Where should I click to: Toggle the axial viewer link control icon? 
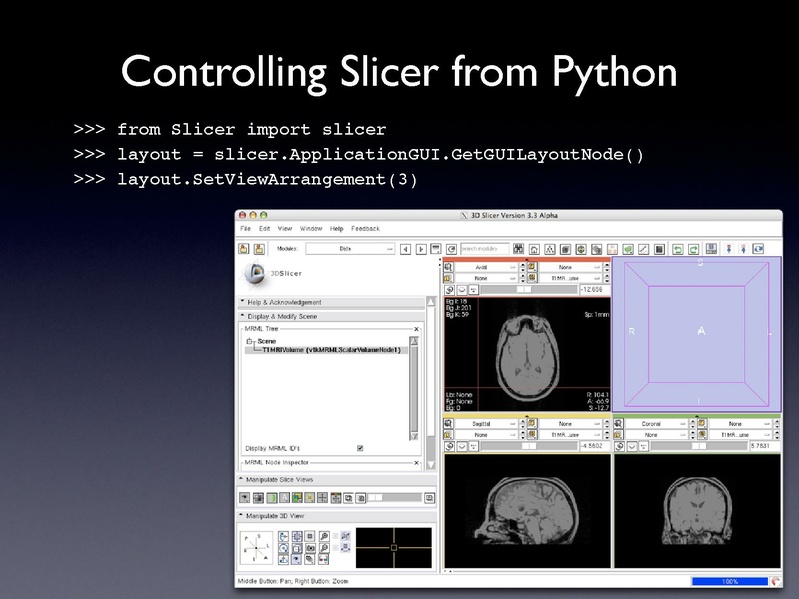(449, 290)
